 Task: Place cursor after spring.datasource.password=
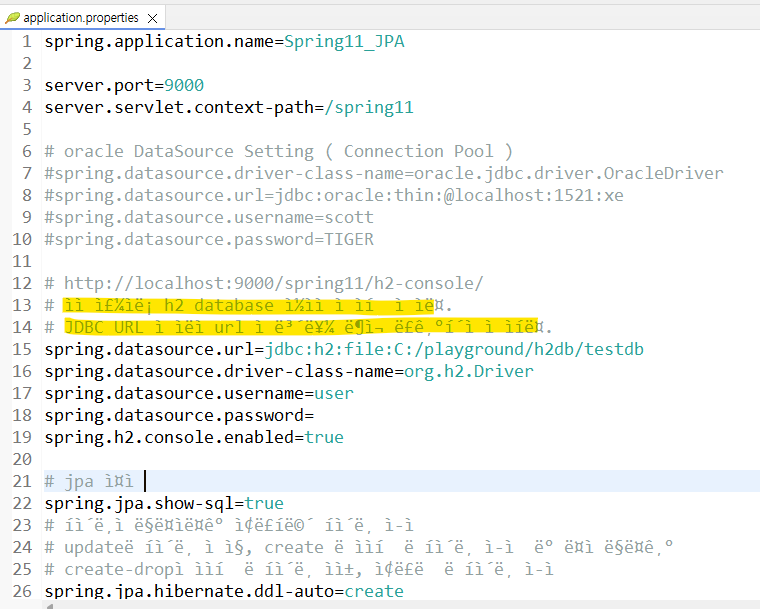pyautogui.click(x=315, y=416)
